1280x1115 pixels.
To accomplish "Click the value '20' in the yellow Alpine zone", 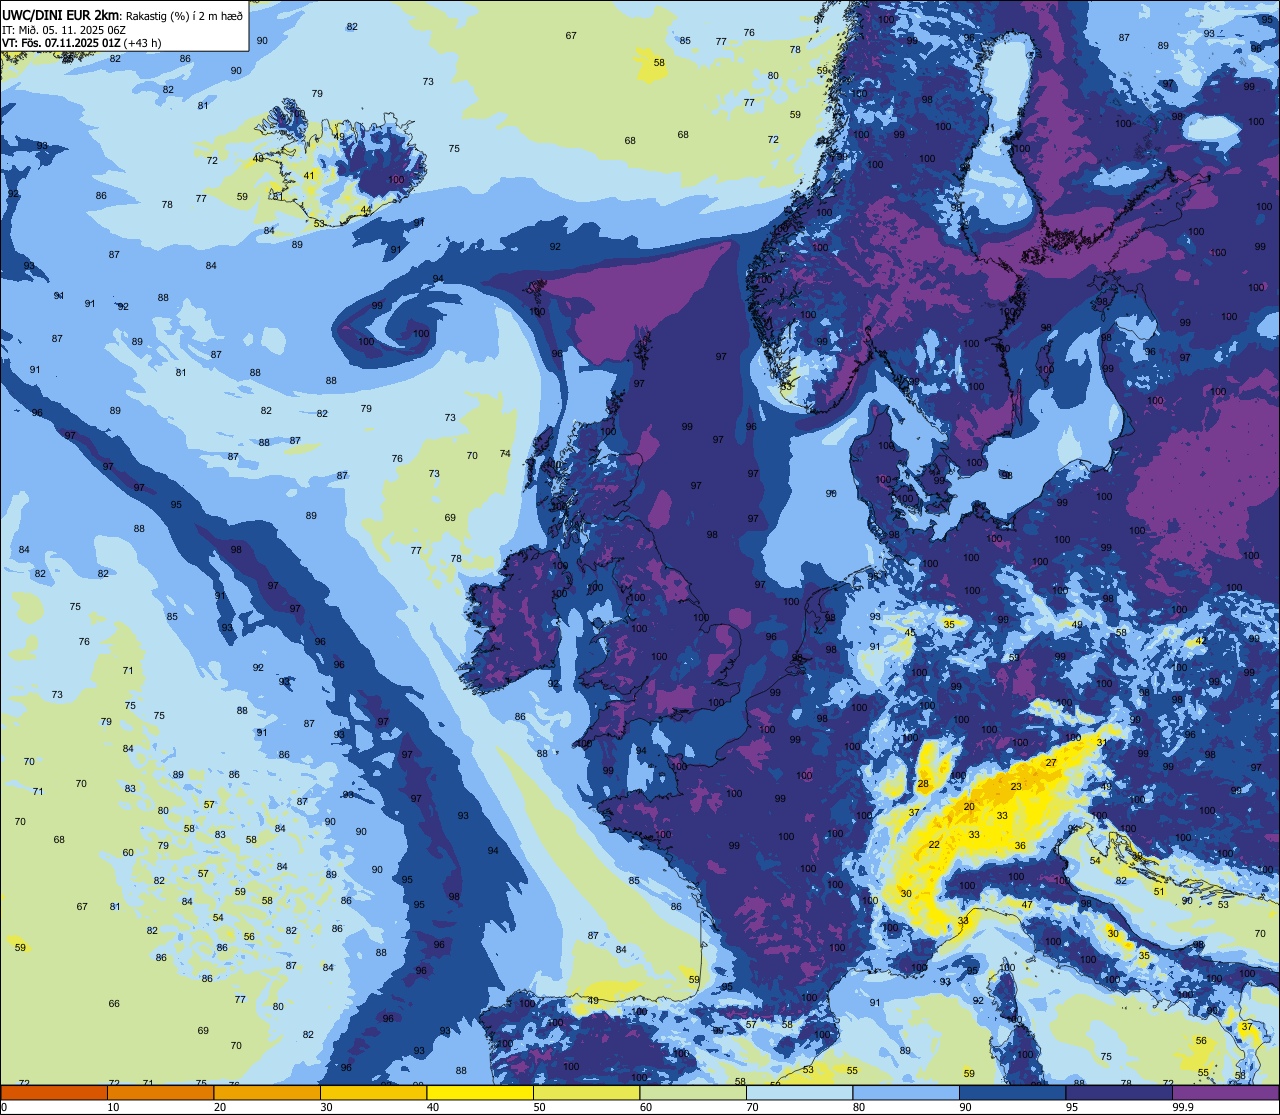I will (969, 807).
